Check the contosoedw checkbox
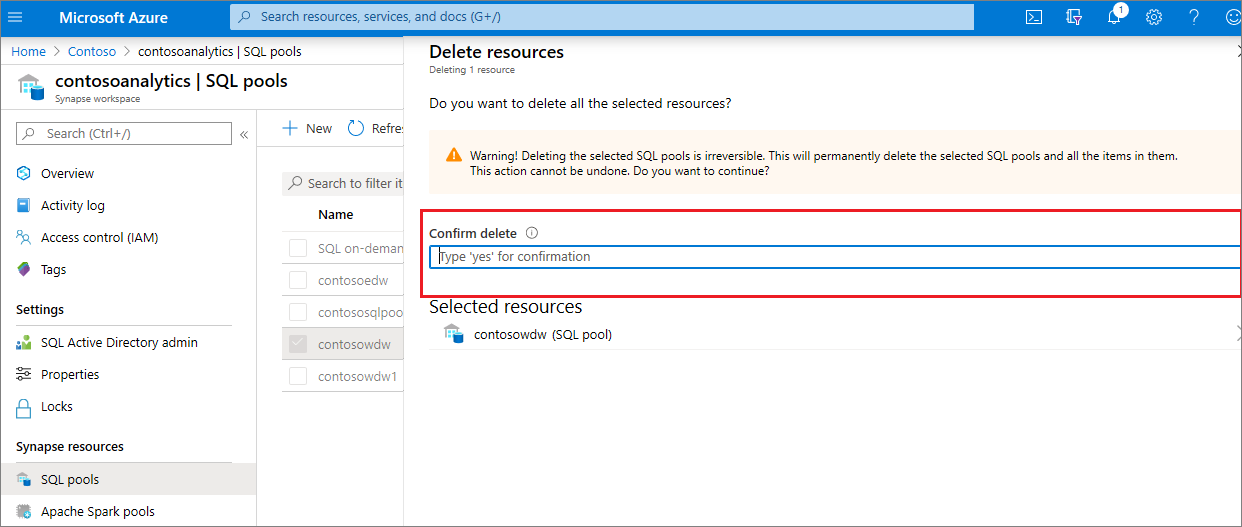This screenshot has height=527, width=1242. tap(298, 280)
